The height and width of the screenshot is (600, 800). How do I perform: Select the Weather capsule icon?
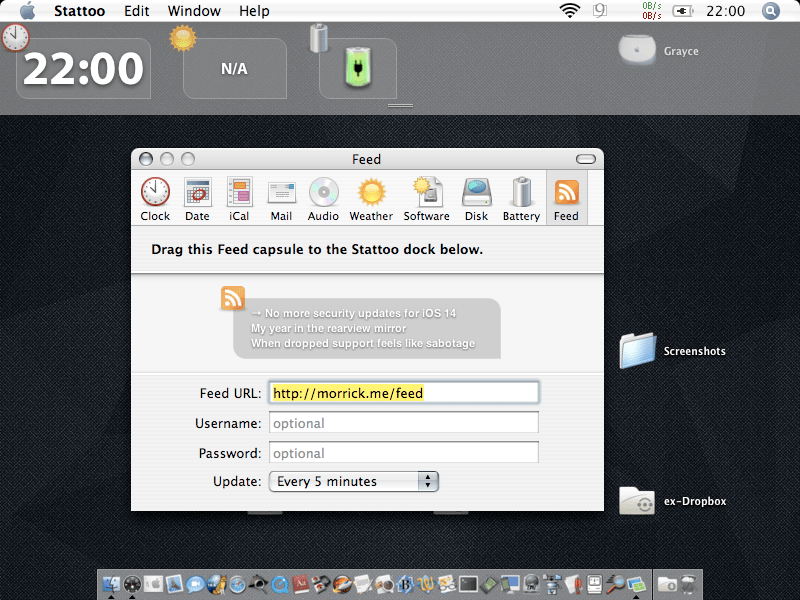[x=371, y=199]
